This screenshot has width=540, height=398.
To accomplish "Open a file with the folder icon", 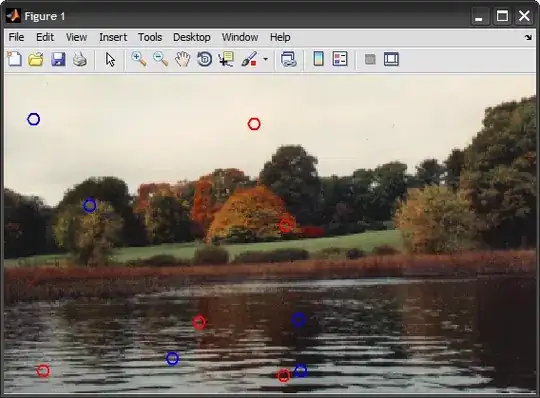I will pyautogui.click(x=36, y=59).
